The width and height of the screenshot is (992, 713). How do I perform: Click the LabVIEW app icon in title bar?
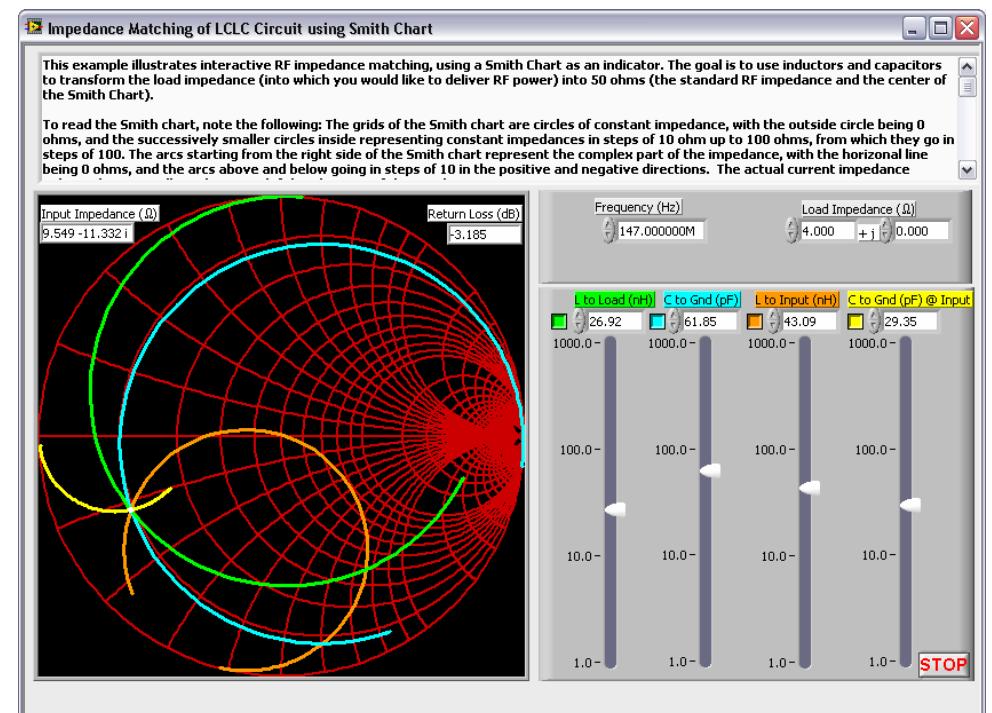pos(33,27)
